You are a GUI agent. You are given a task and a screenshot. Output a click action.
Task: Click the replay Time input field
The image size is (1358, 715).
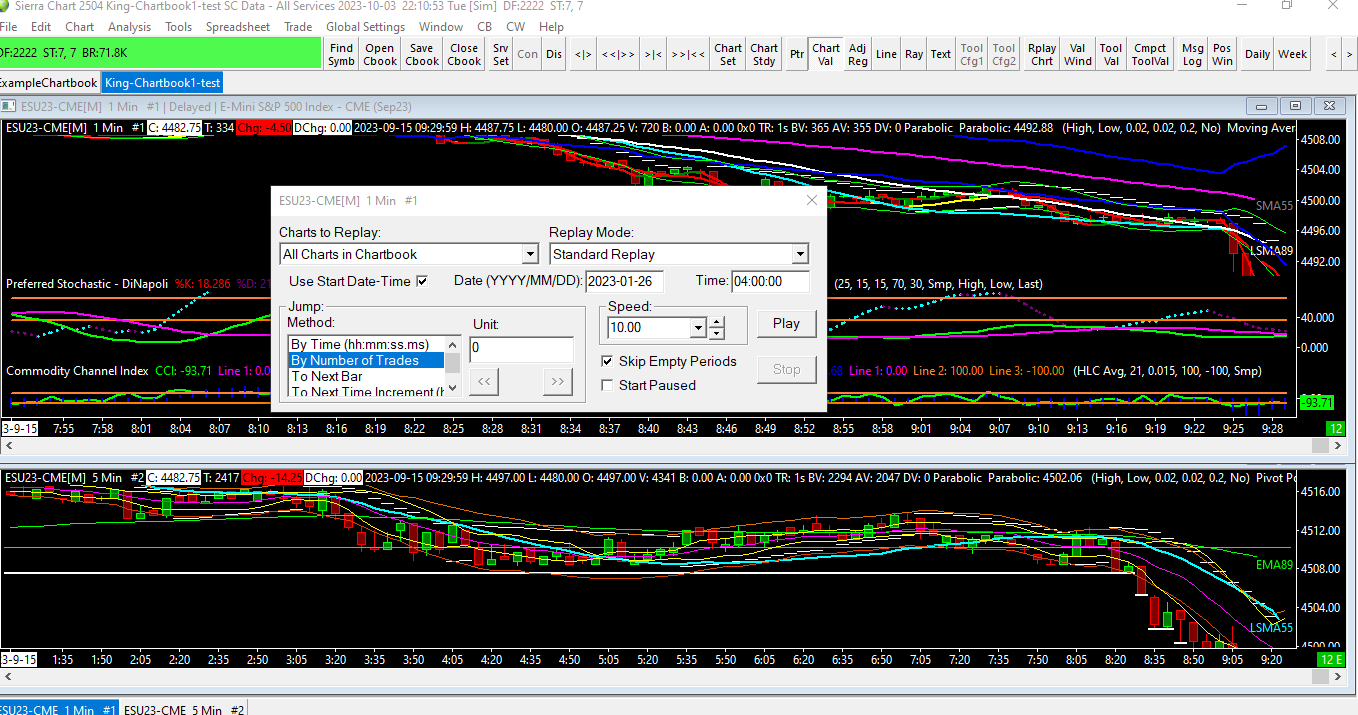(769, 281)
